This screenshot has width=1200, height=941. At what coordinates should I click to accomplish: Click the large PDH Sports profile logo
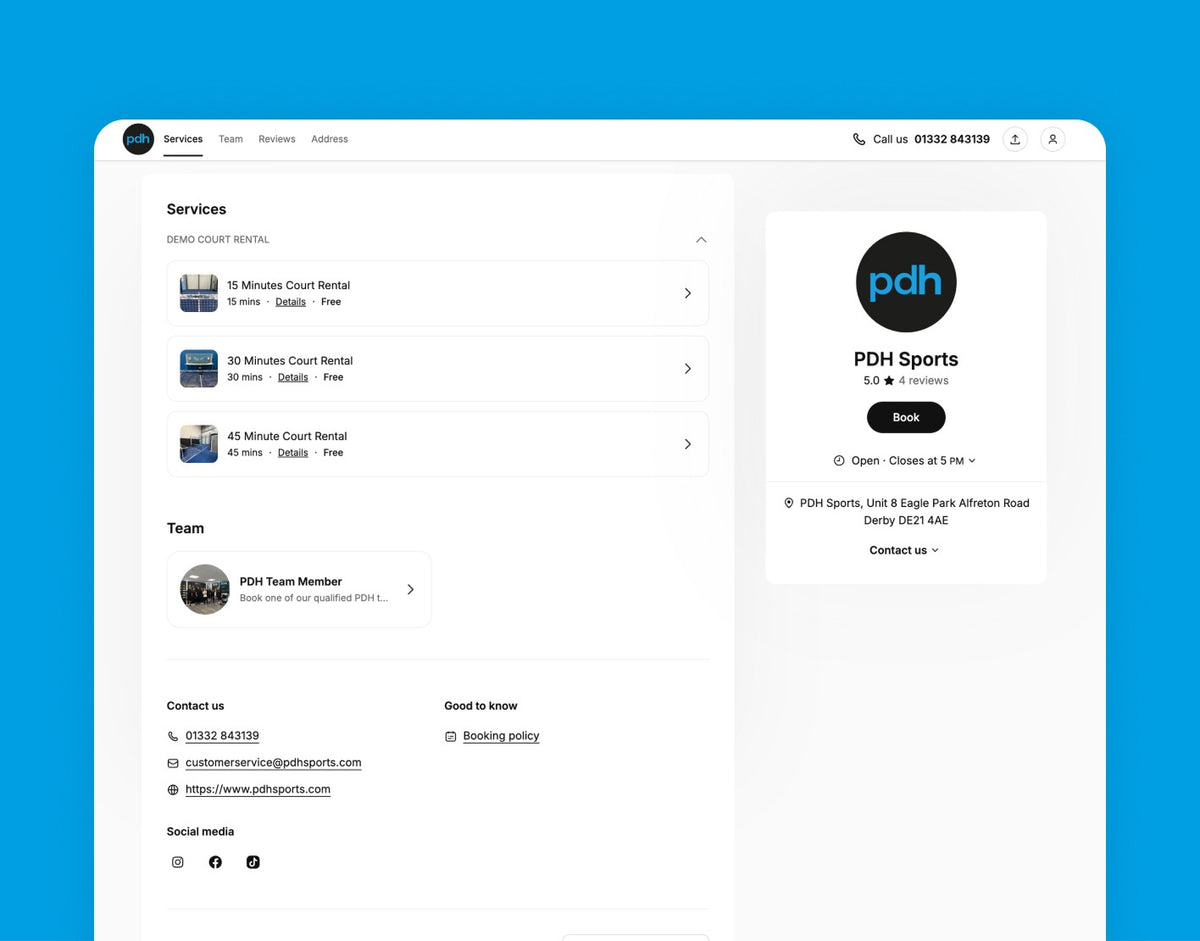pyautogui.click(x=906, y=282)
